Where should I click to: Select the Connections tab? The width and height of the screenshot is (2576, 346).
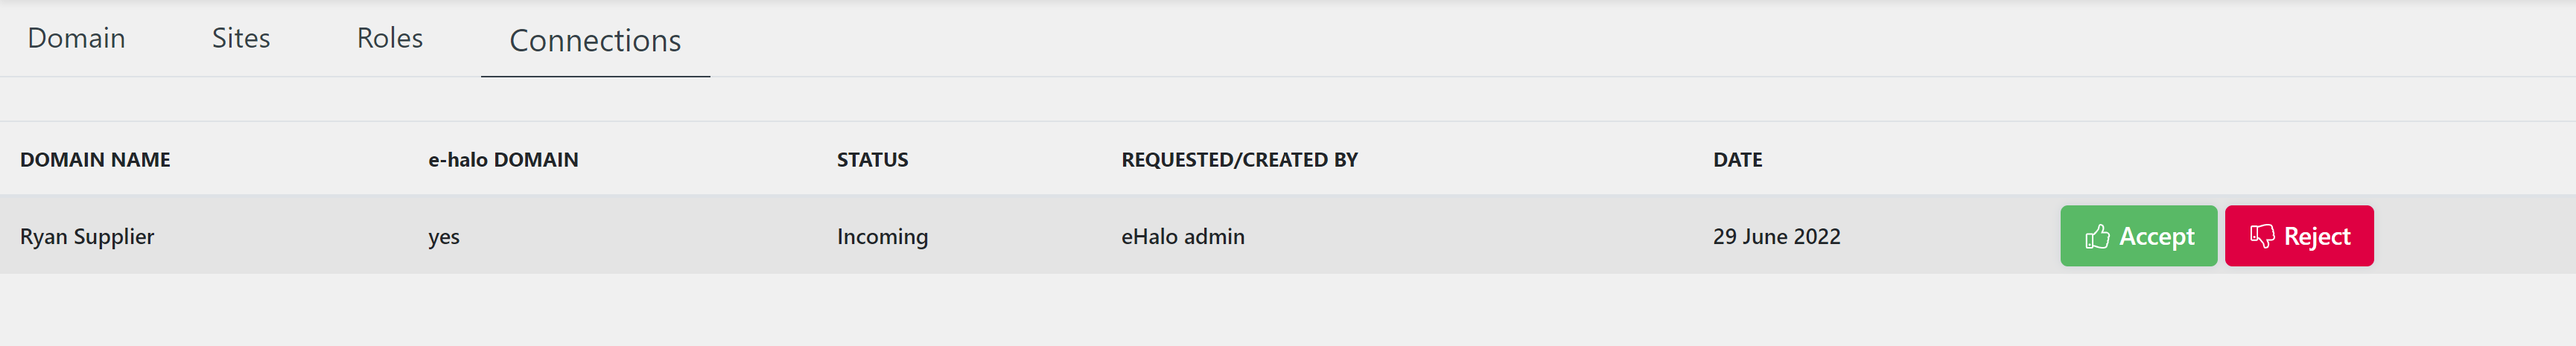point(595,40)
